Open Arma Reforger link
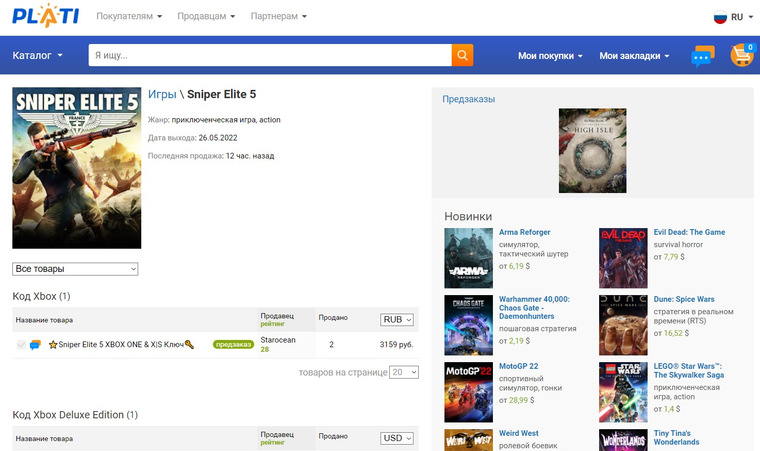 click(524, 232)
